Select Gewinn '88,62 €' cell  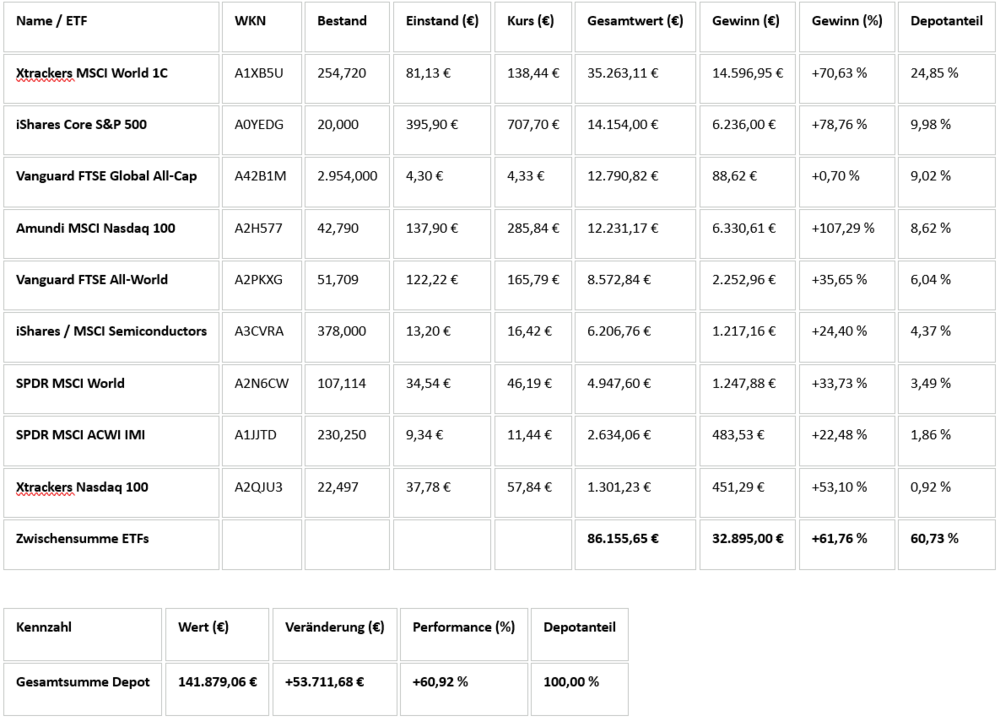tap(747, 183)
